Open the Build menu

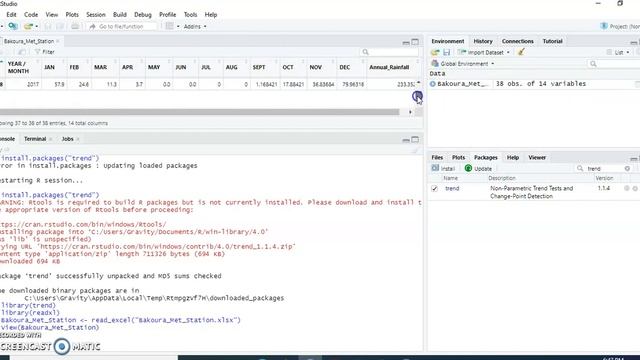pyautogui.click(x=120, y=14)
